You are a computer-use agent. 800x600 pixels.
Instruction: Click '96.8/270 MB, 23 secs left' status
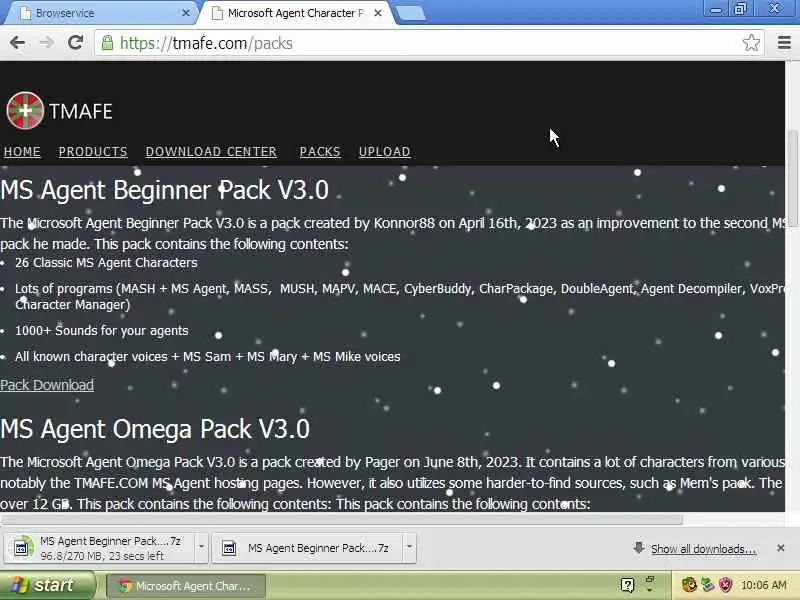[102, 556]
